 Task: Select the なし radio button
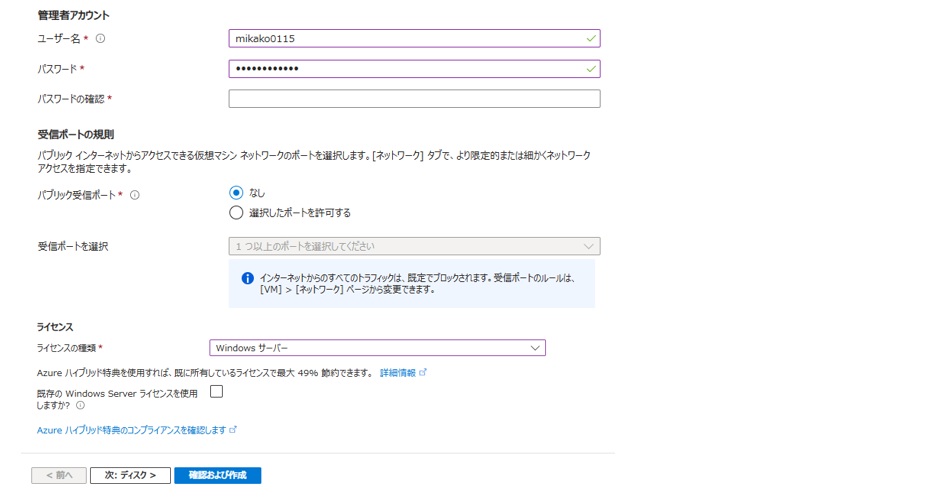(236, 193)
